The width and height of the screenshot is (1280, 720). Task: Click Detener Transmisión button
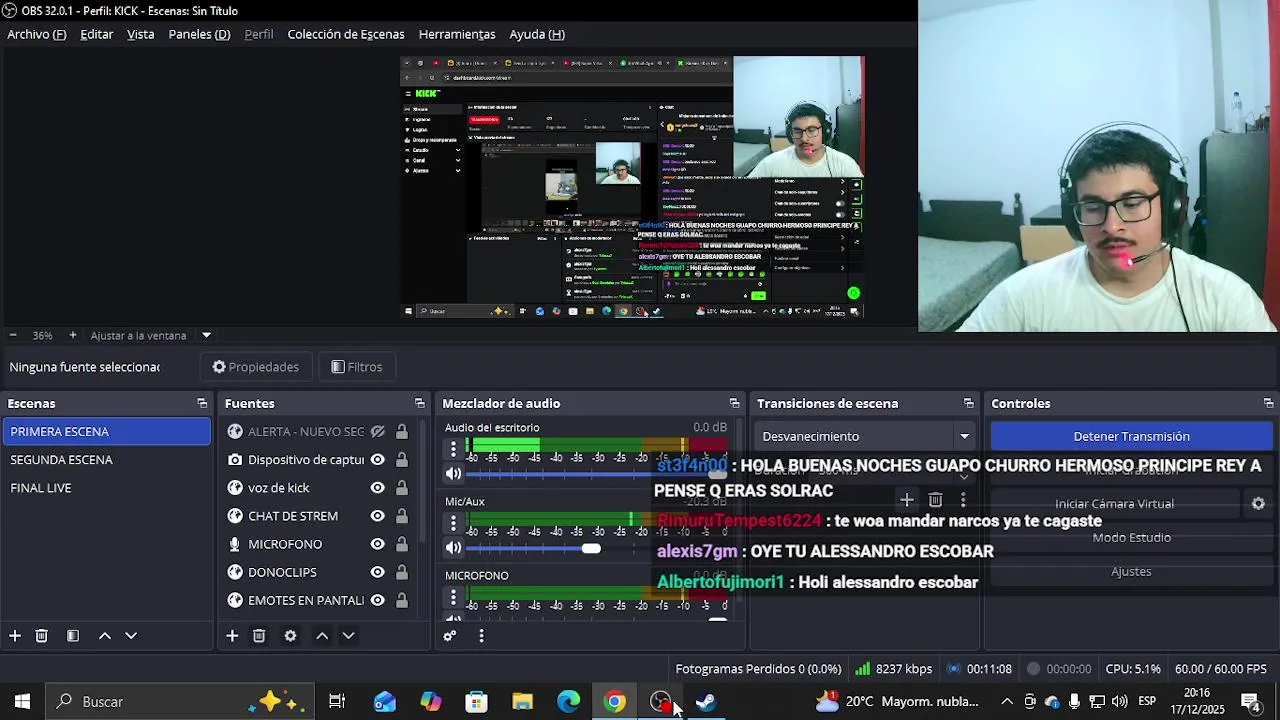click(x=1131, y=436)
